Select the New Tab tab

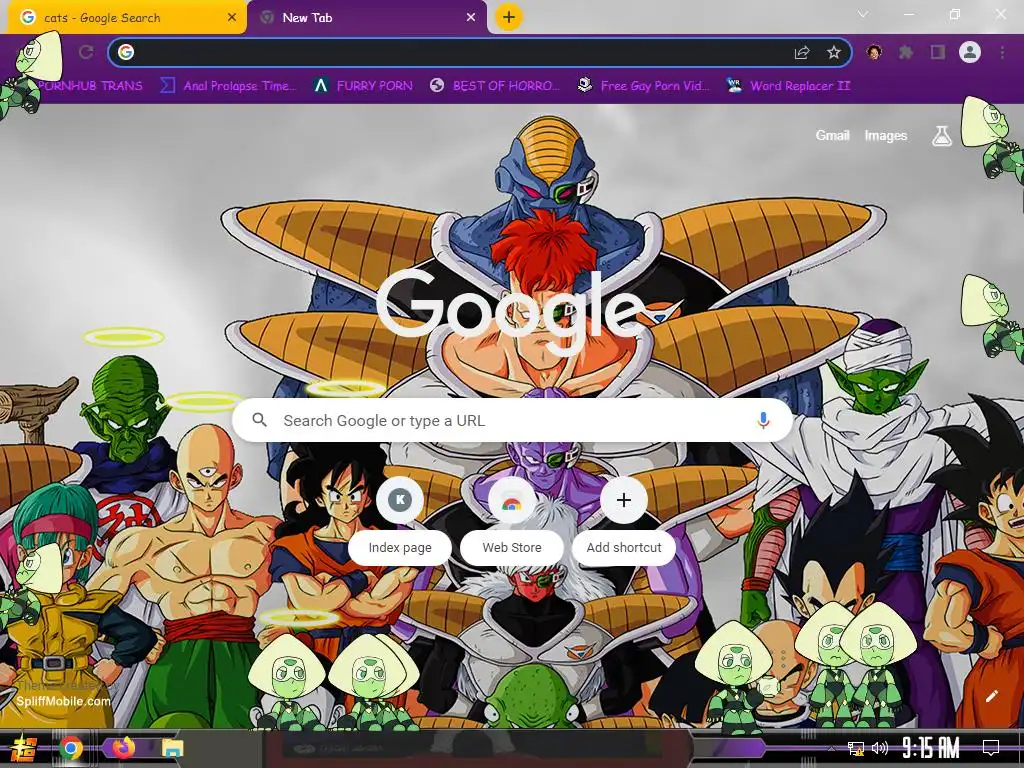(366, 18)
